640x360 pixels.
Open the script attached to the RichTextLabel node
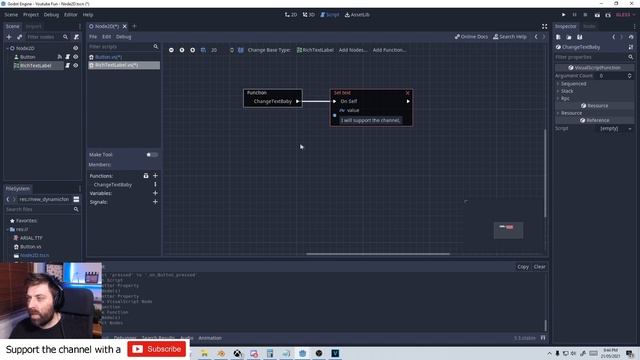[x=67, y=65]
